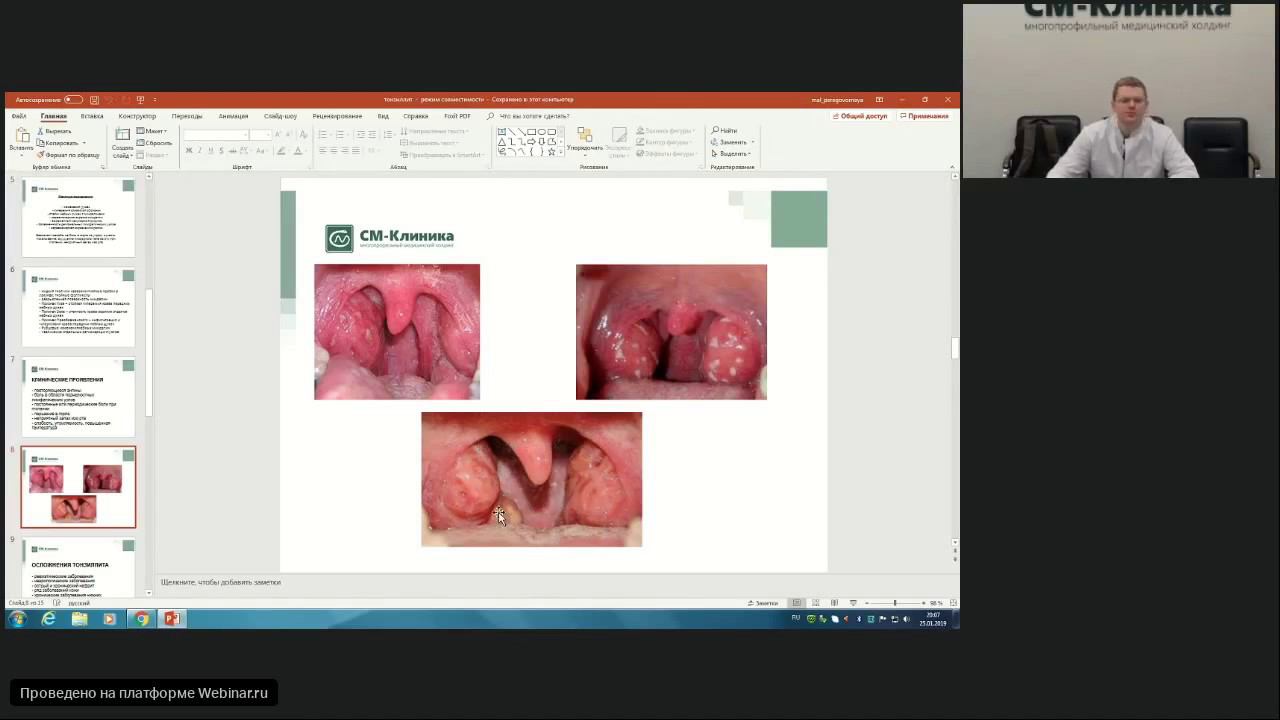Select slide 7 thumbnail in slide panel
The height and width of the screenshot is (720, 1280).
coord(78,397)
